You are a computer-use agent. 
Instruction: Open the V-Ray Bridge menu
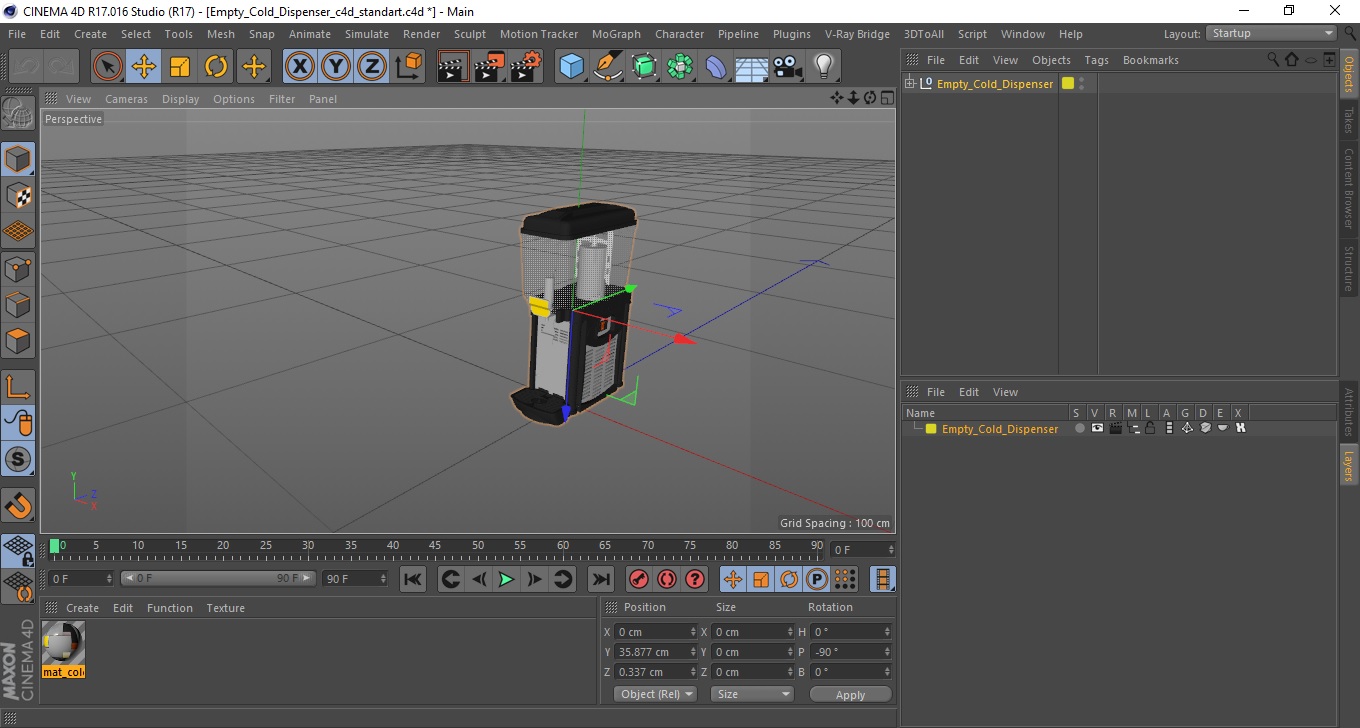[857, 34]
